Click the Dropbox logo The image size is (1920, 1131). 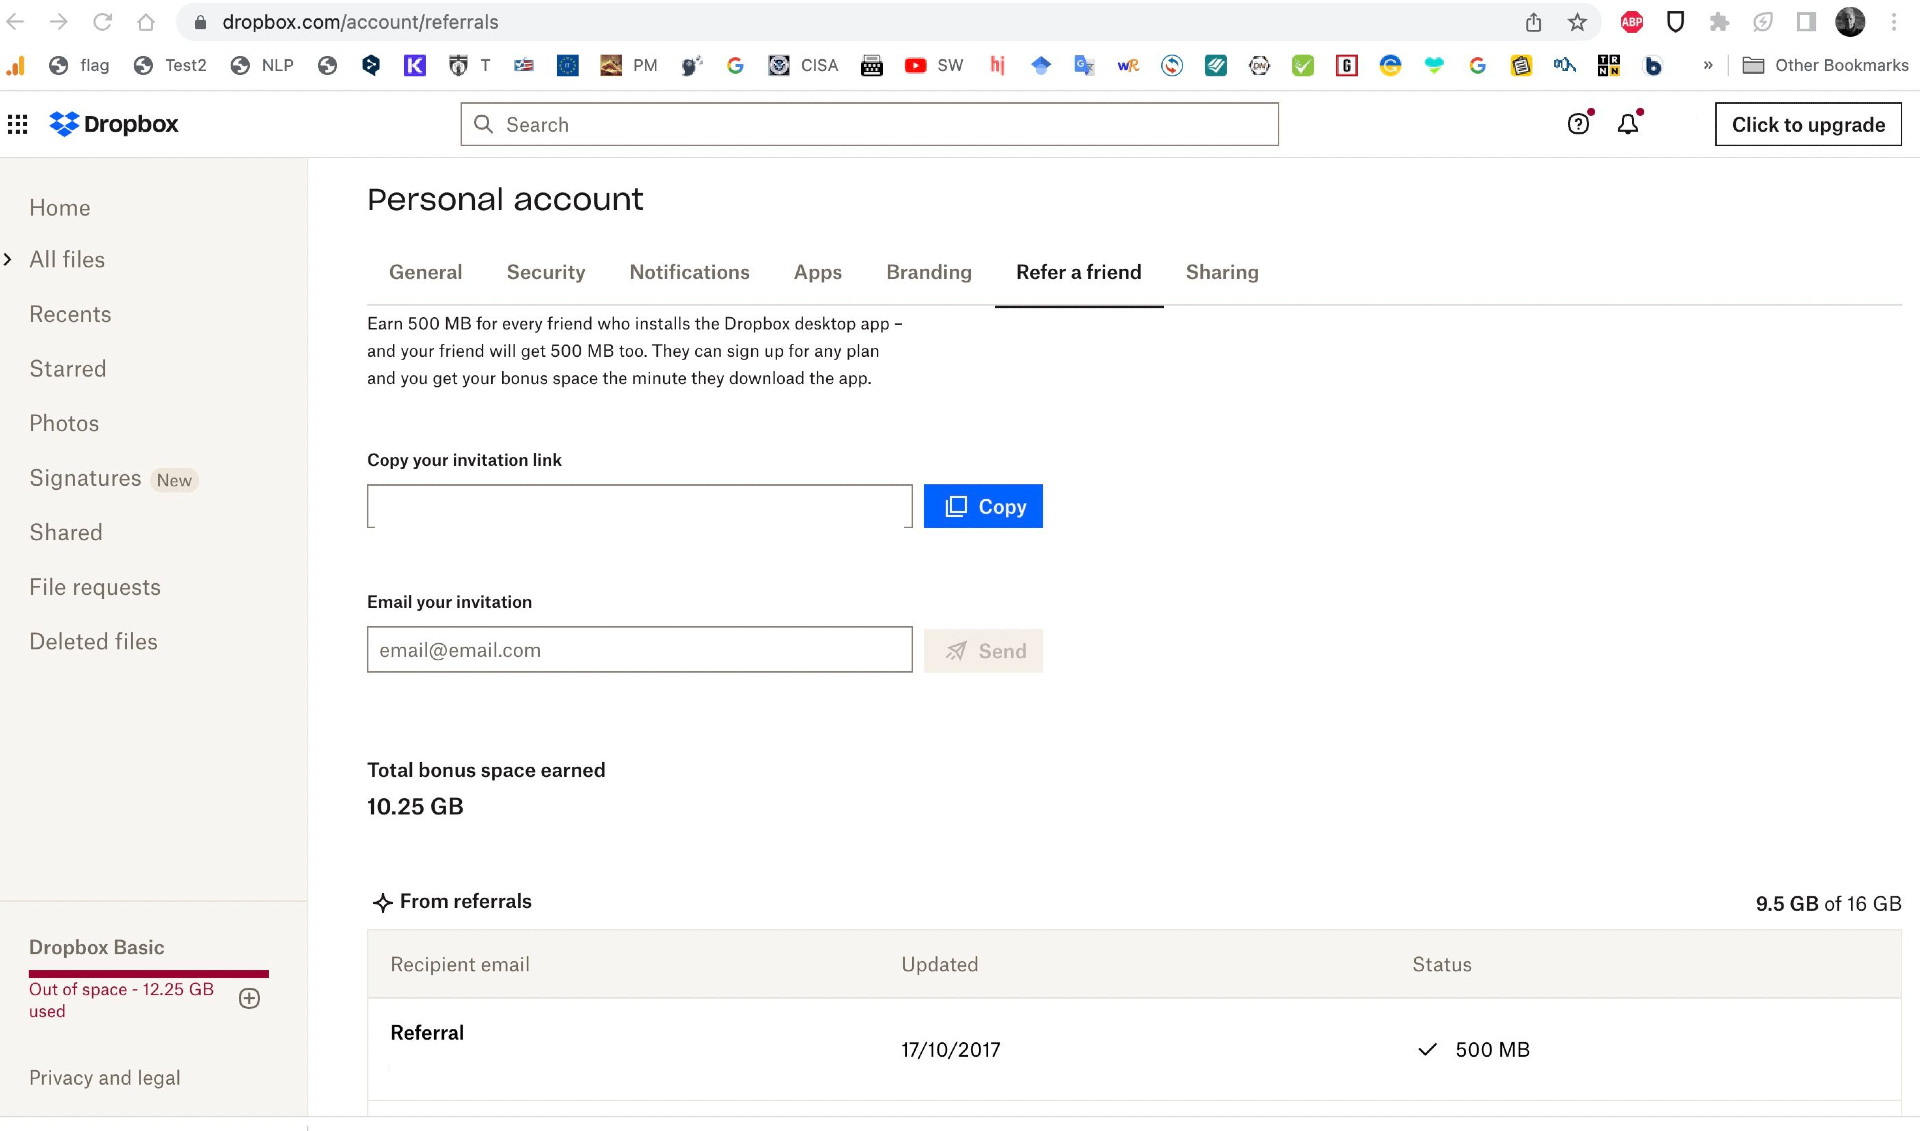114,124
